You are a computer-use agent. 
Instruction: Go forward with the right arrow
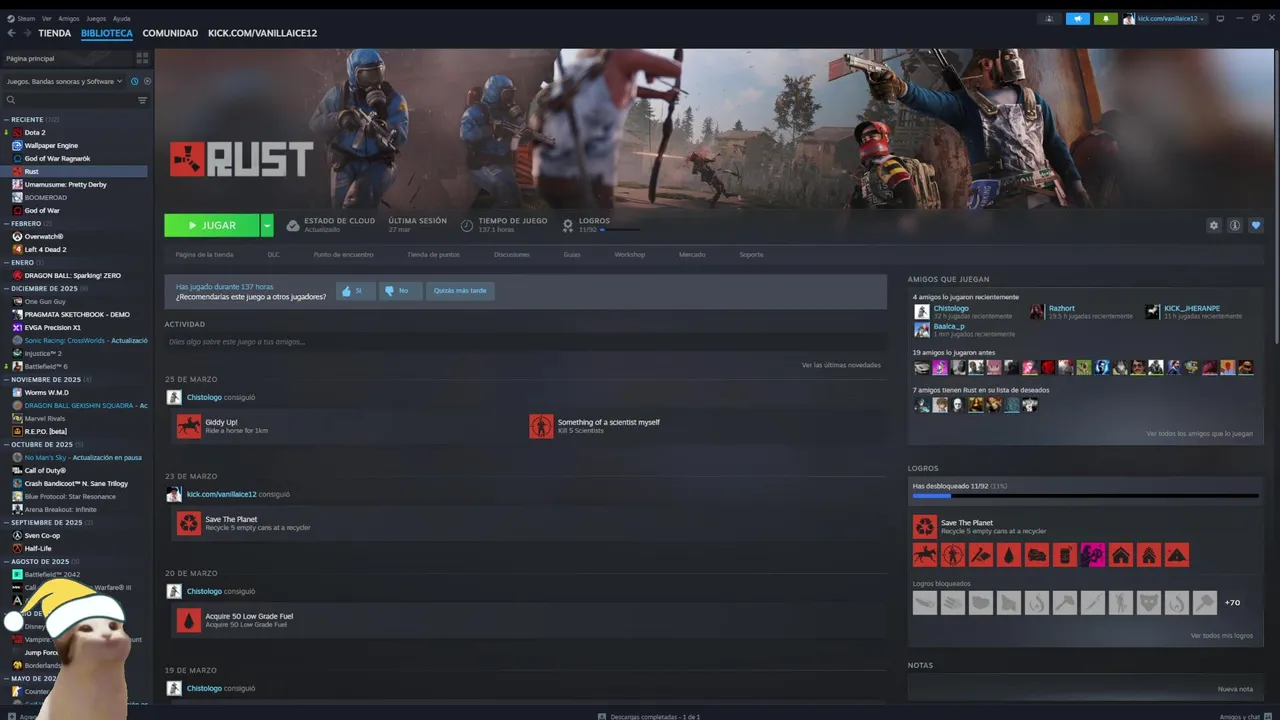coord(27,33)
